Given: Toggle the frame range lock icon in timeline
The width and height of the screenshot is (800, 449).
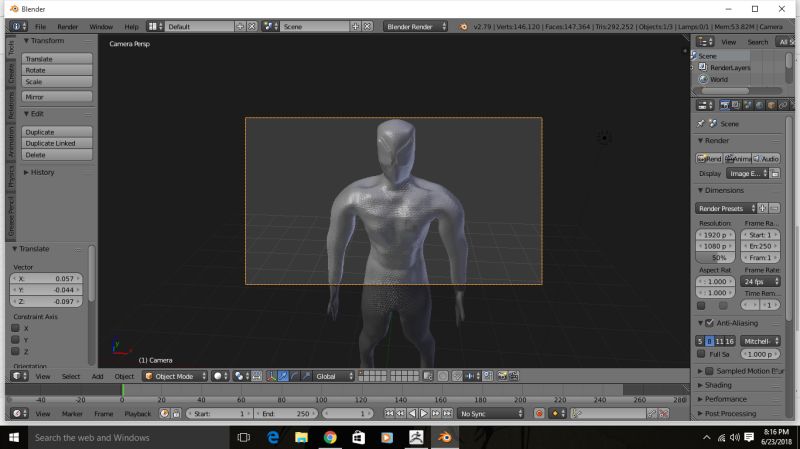Looking at the screenshot, I should tap(176, 413).
